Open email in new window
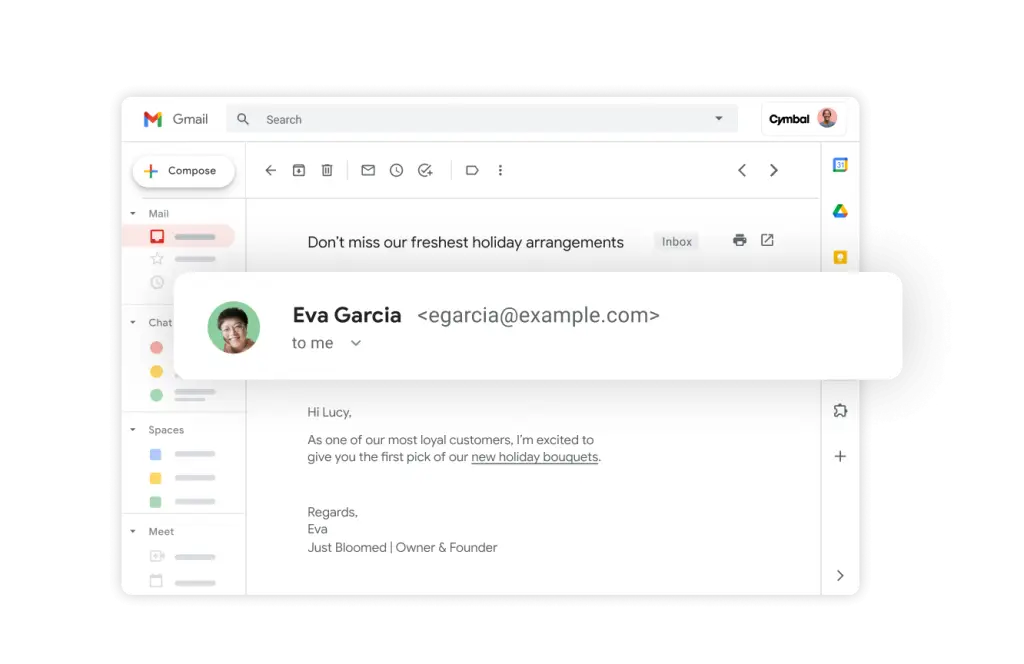The width and height of the screenshot is (1024, 664). click(767, 240)
